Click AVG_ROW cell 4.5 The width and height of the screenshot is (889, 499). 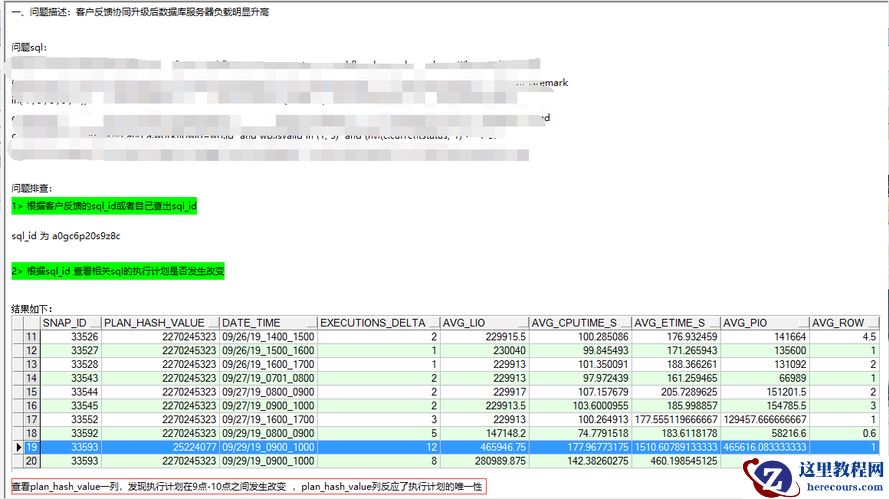pyautogui.click(x=844, y=337)
